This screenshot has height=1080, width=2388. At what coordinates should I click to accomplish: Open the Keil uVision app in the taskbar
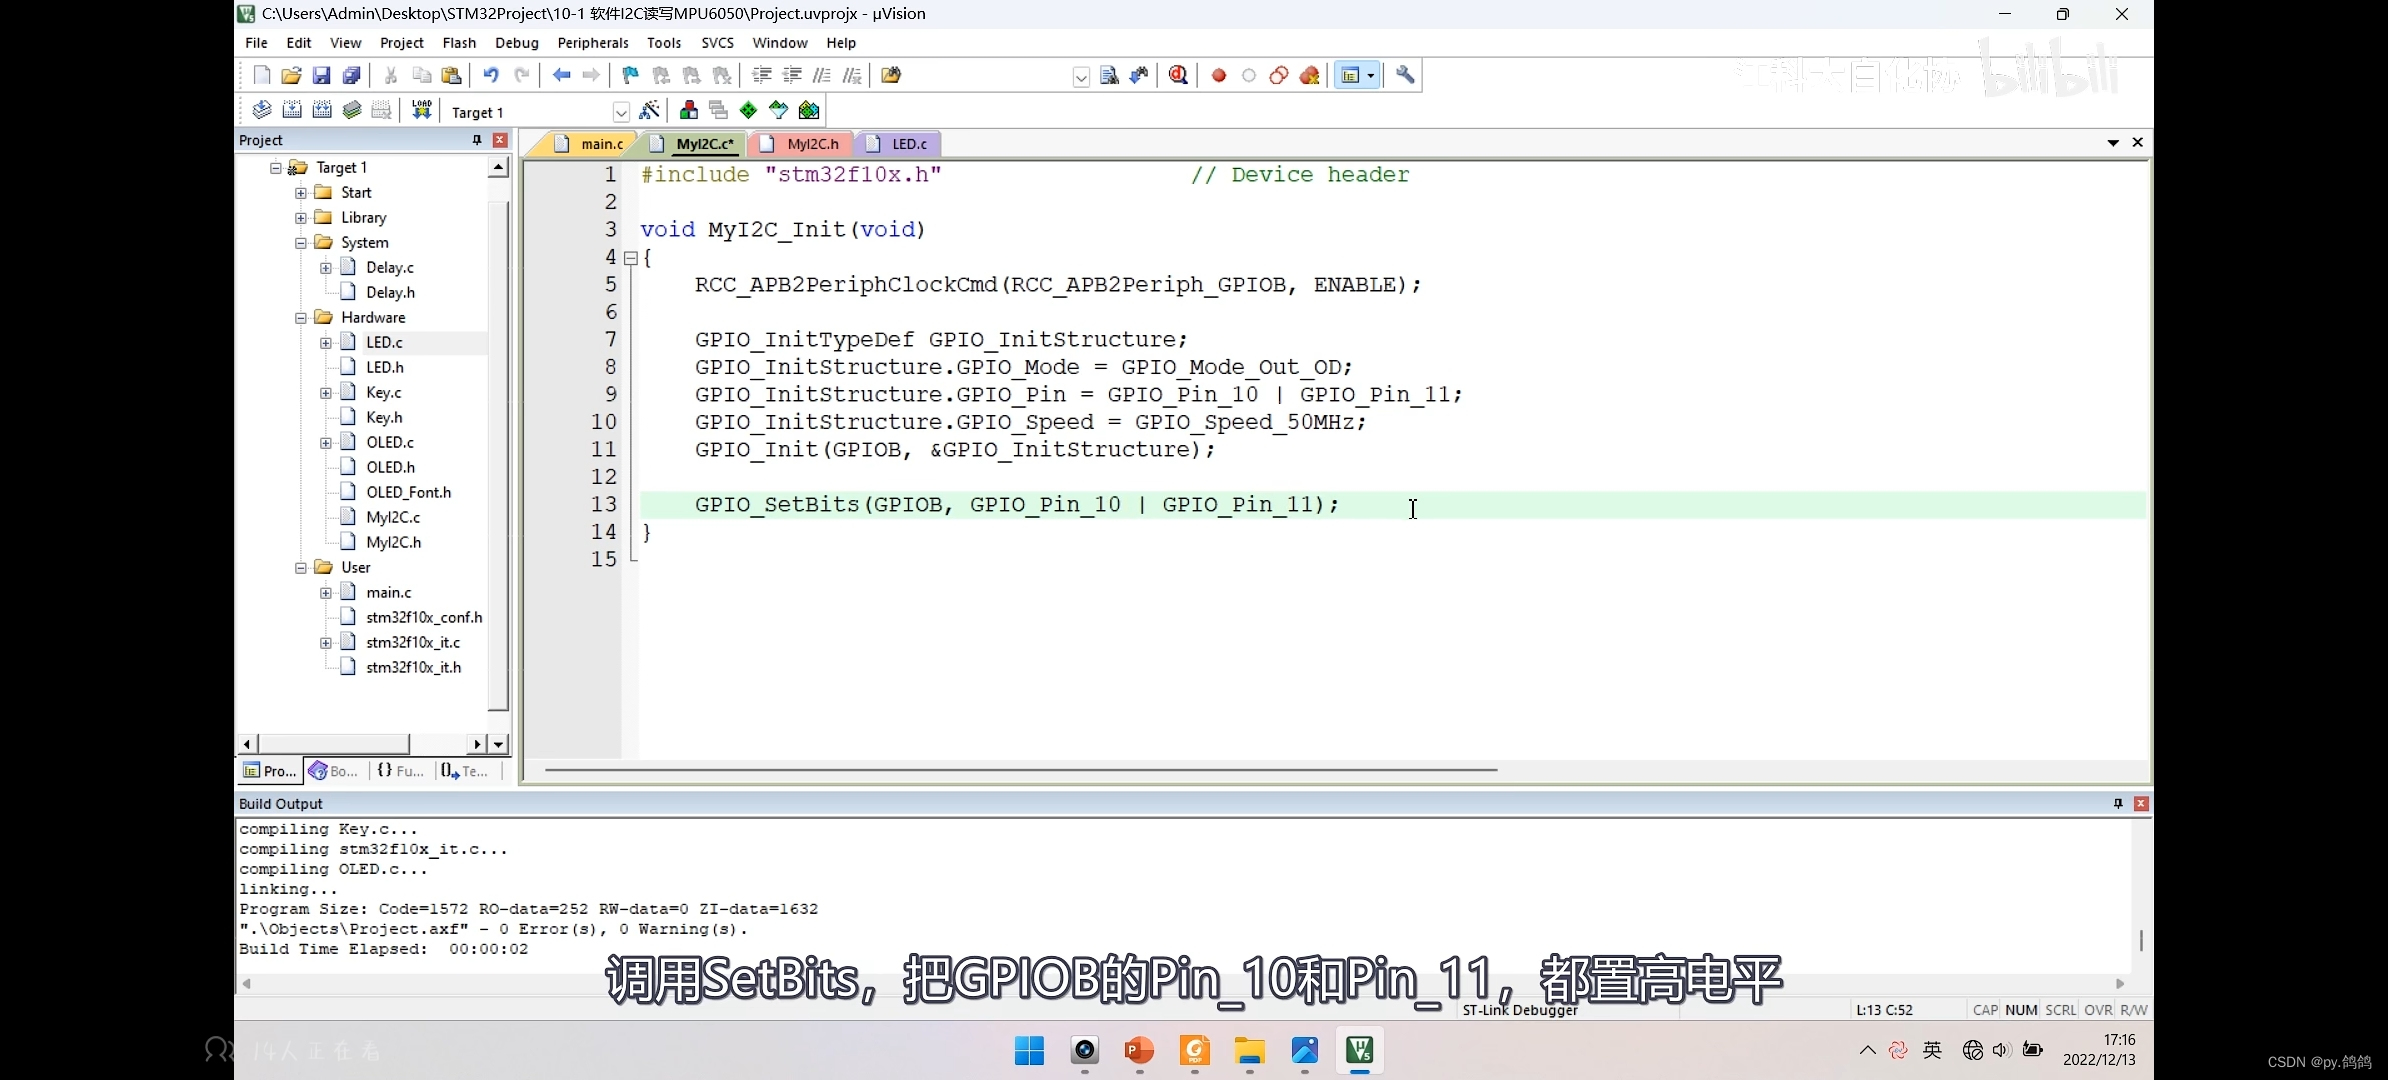point(1359,1050)
